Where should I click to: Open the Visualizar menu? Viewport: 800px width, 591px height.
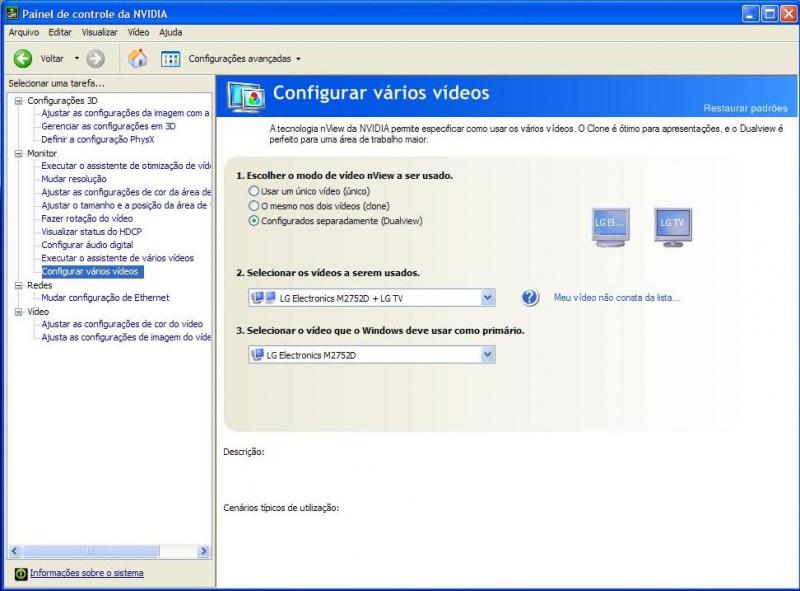[x=99, y=32]
